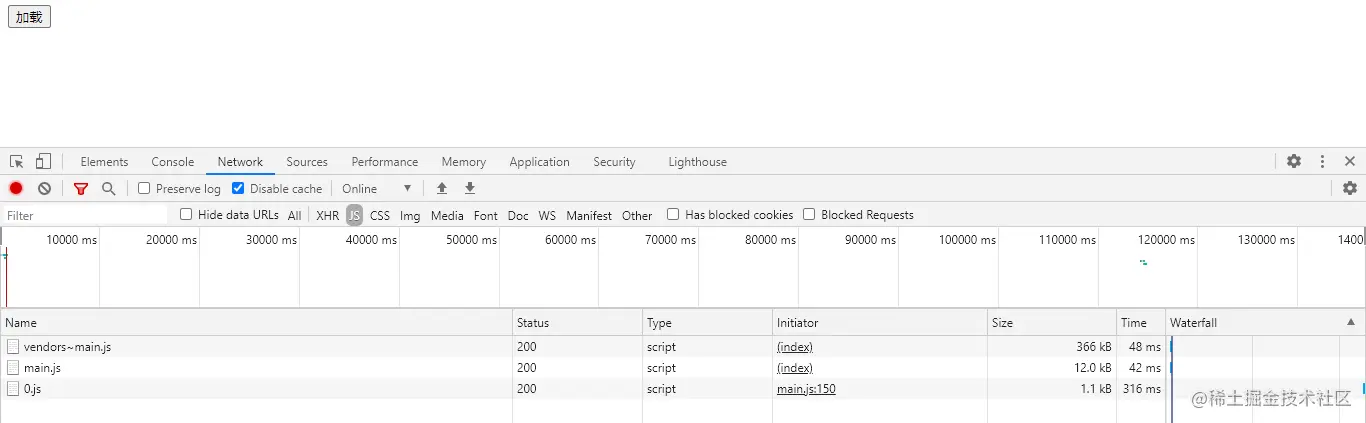The image size is (1366, 423).
Task: Open the Sources tab
Action: 307,162
